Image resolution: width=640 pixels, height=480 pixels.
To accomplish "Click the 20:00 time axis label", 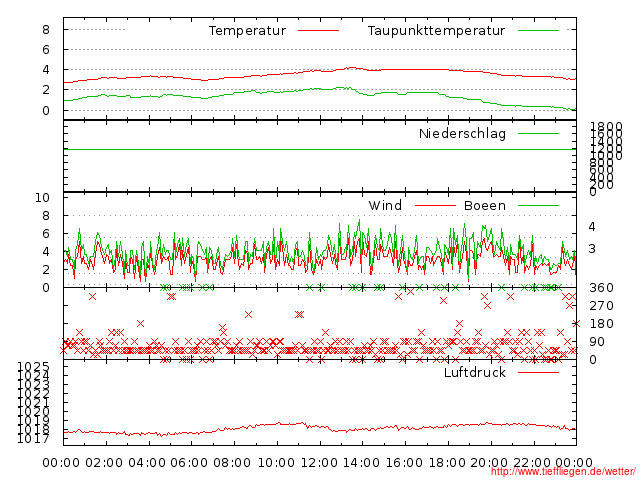I will 489,462.
